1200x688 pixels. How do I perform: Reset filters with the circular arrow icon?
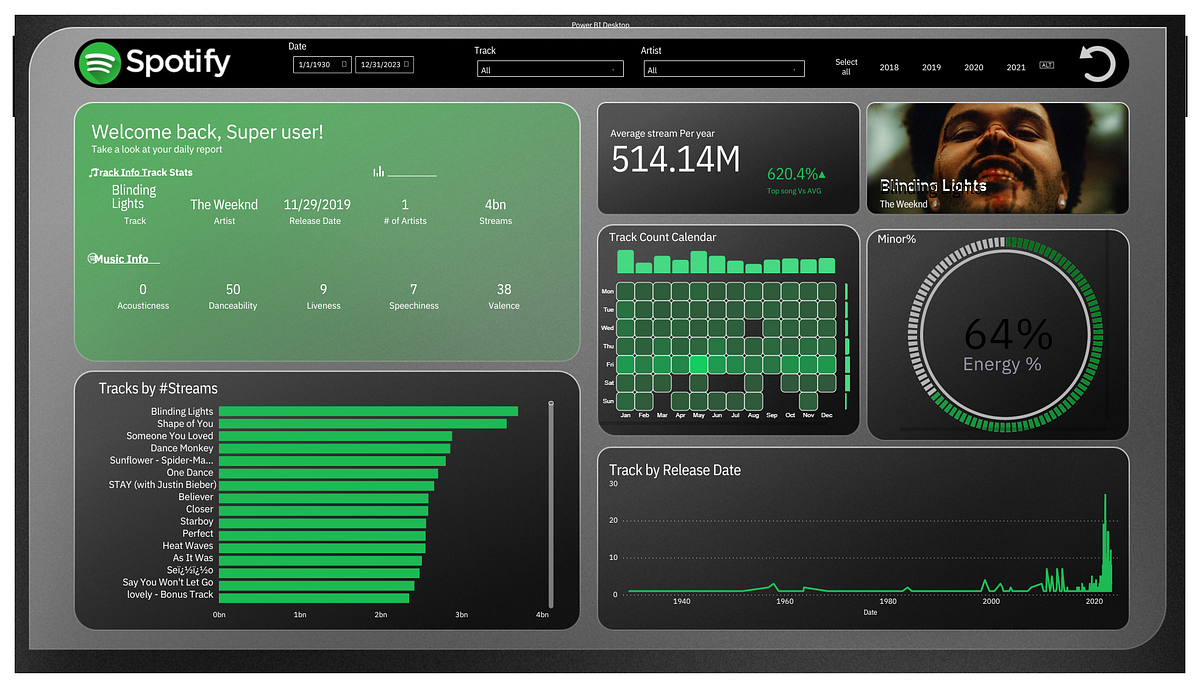(x=1097, y=63)
